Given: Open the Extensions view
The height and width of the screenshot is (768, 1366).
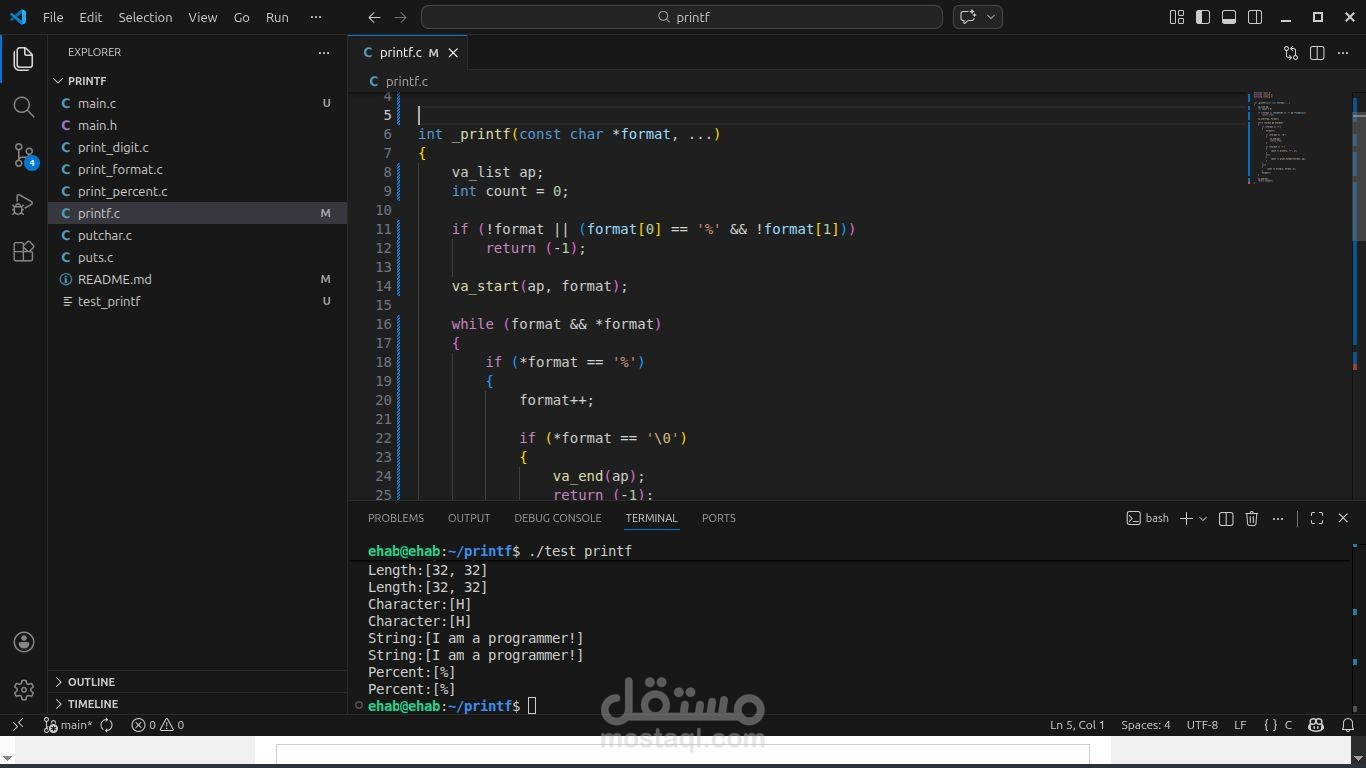Looking at the screenshot, I should coord(24,252).
